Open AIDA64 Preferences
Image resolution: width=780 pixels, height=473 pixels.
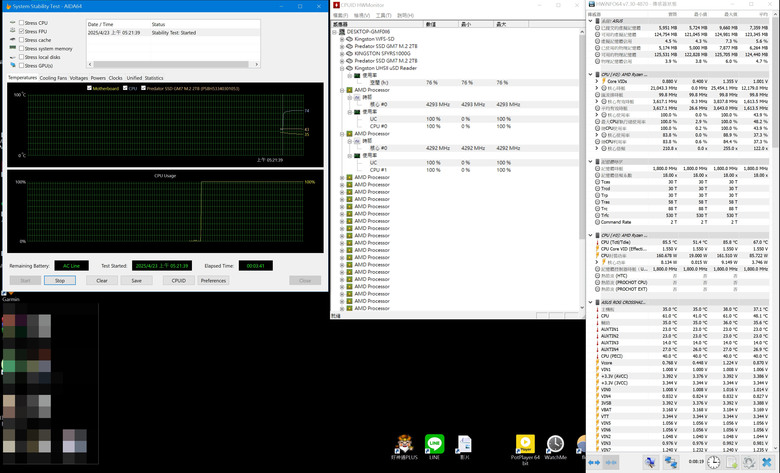pos(213,281)
